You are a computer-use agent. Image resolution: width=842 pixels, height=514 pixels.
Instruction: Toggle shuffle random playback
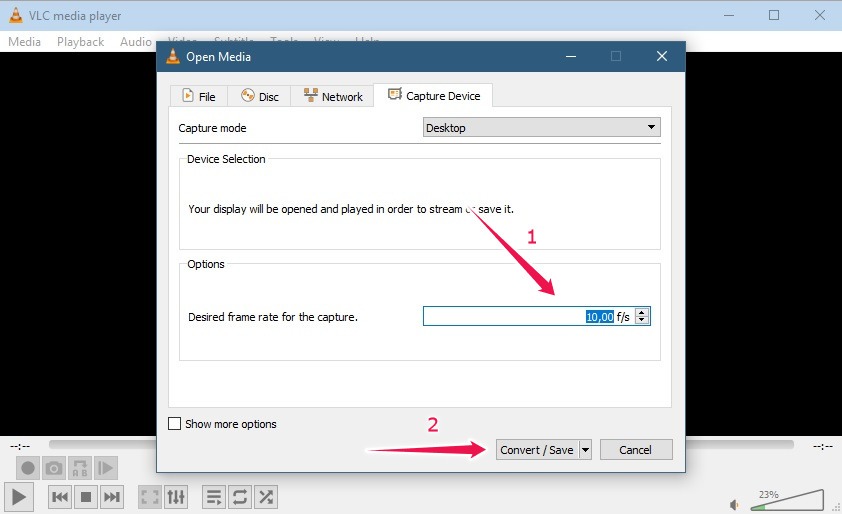coord(266,497)
